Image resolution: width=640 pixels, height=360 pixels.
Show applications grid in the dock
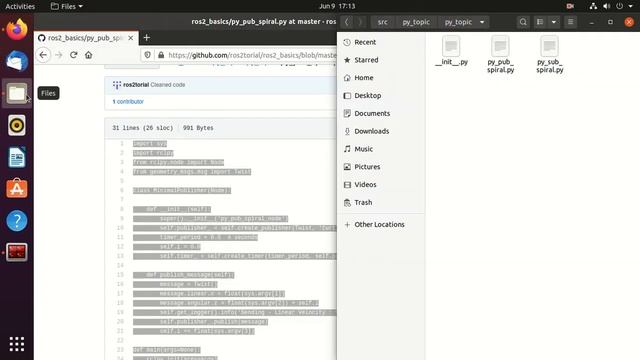click(17, 344)
